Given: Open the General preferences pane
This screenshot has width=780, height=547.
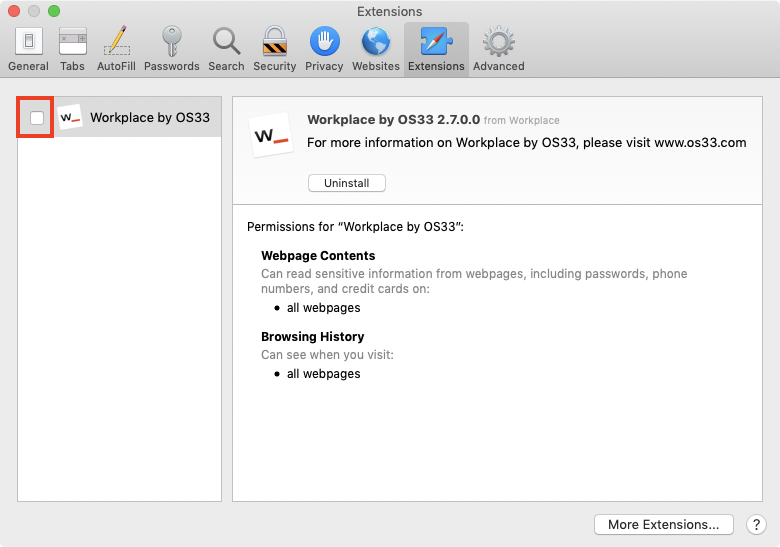Looking at the screenshot, I should pyautogui.click(x=28, y=49).
